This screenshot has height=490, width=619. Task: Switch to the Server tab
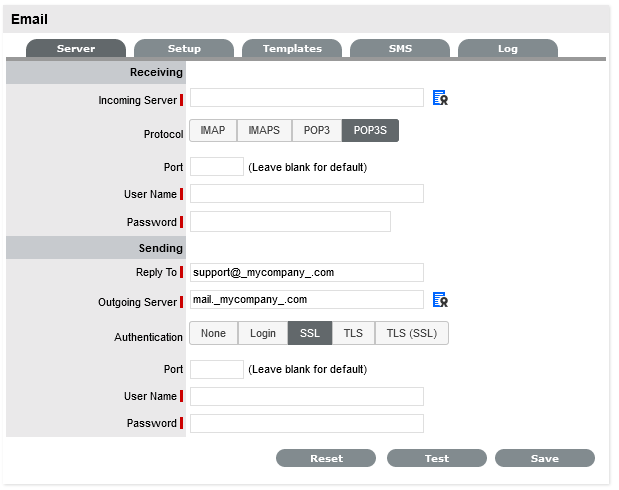click(76, 48)
